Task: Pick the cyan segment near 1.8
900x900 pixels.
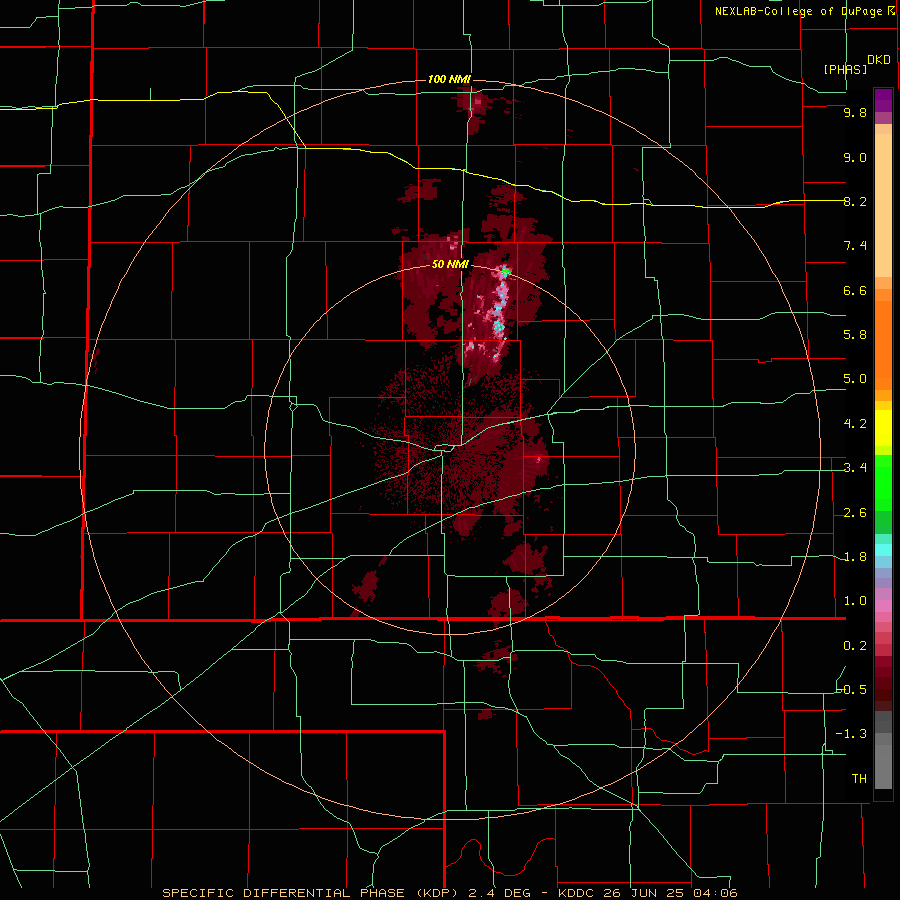Action: tap(883, 550)
